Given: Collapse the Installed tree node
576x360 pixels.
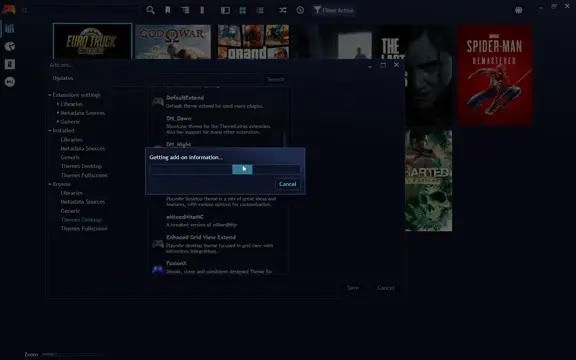Looking at the screenshot, I should (50, 130).
